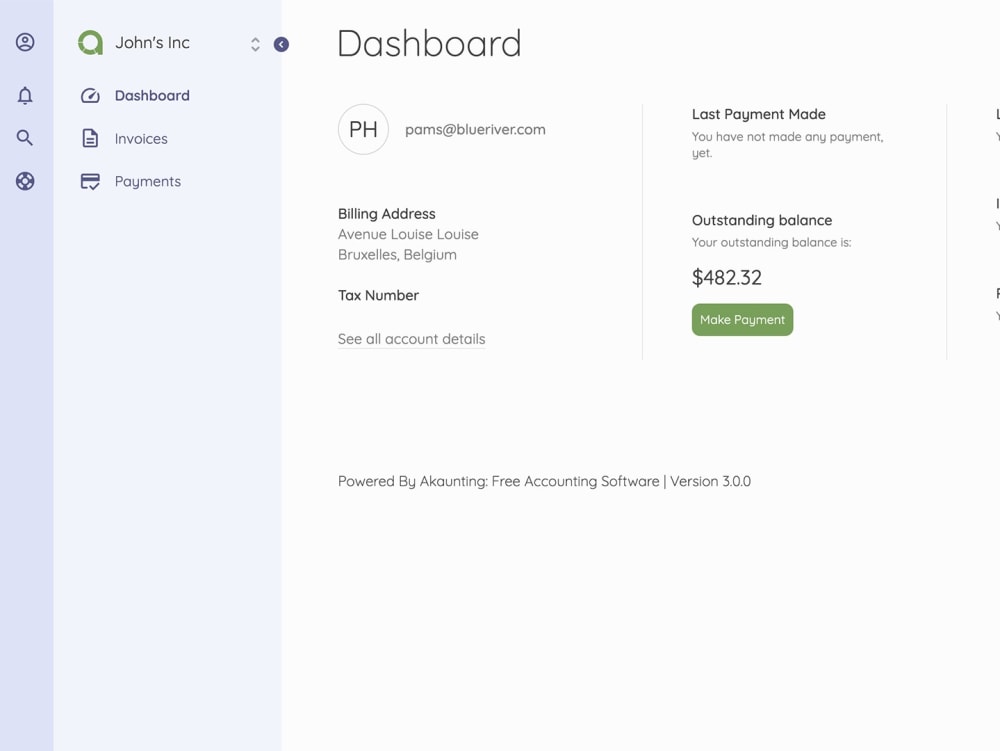Click the Invoices document icon
Image resolution: width=1000 pixels, height=751 pixels.
90,138
